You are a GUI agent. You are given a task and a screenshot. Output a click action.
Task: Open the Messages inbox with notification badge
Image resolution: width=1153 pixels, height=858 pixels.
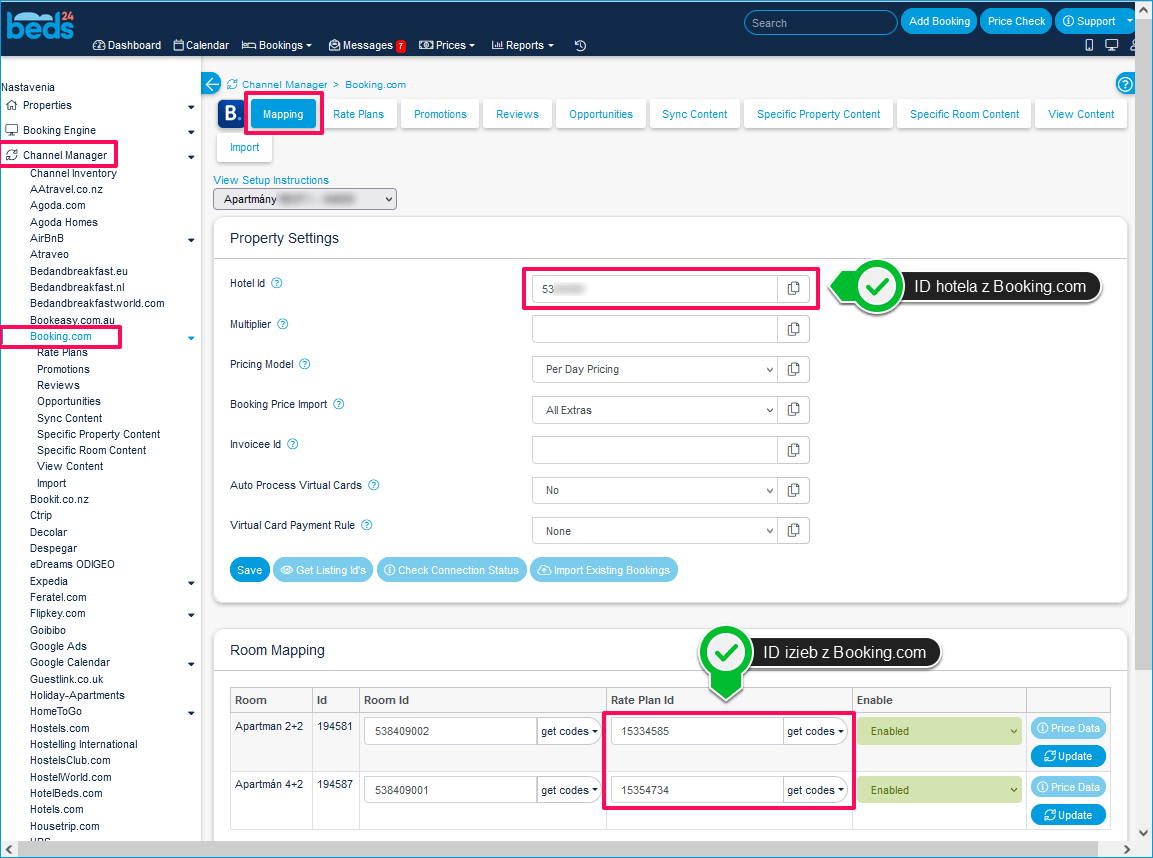pos(366,45)
